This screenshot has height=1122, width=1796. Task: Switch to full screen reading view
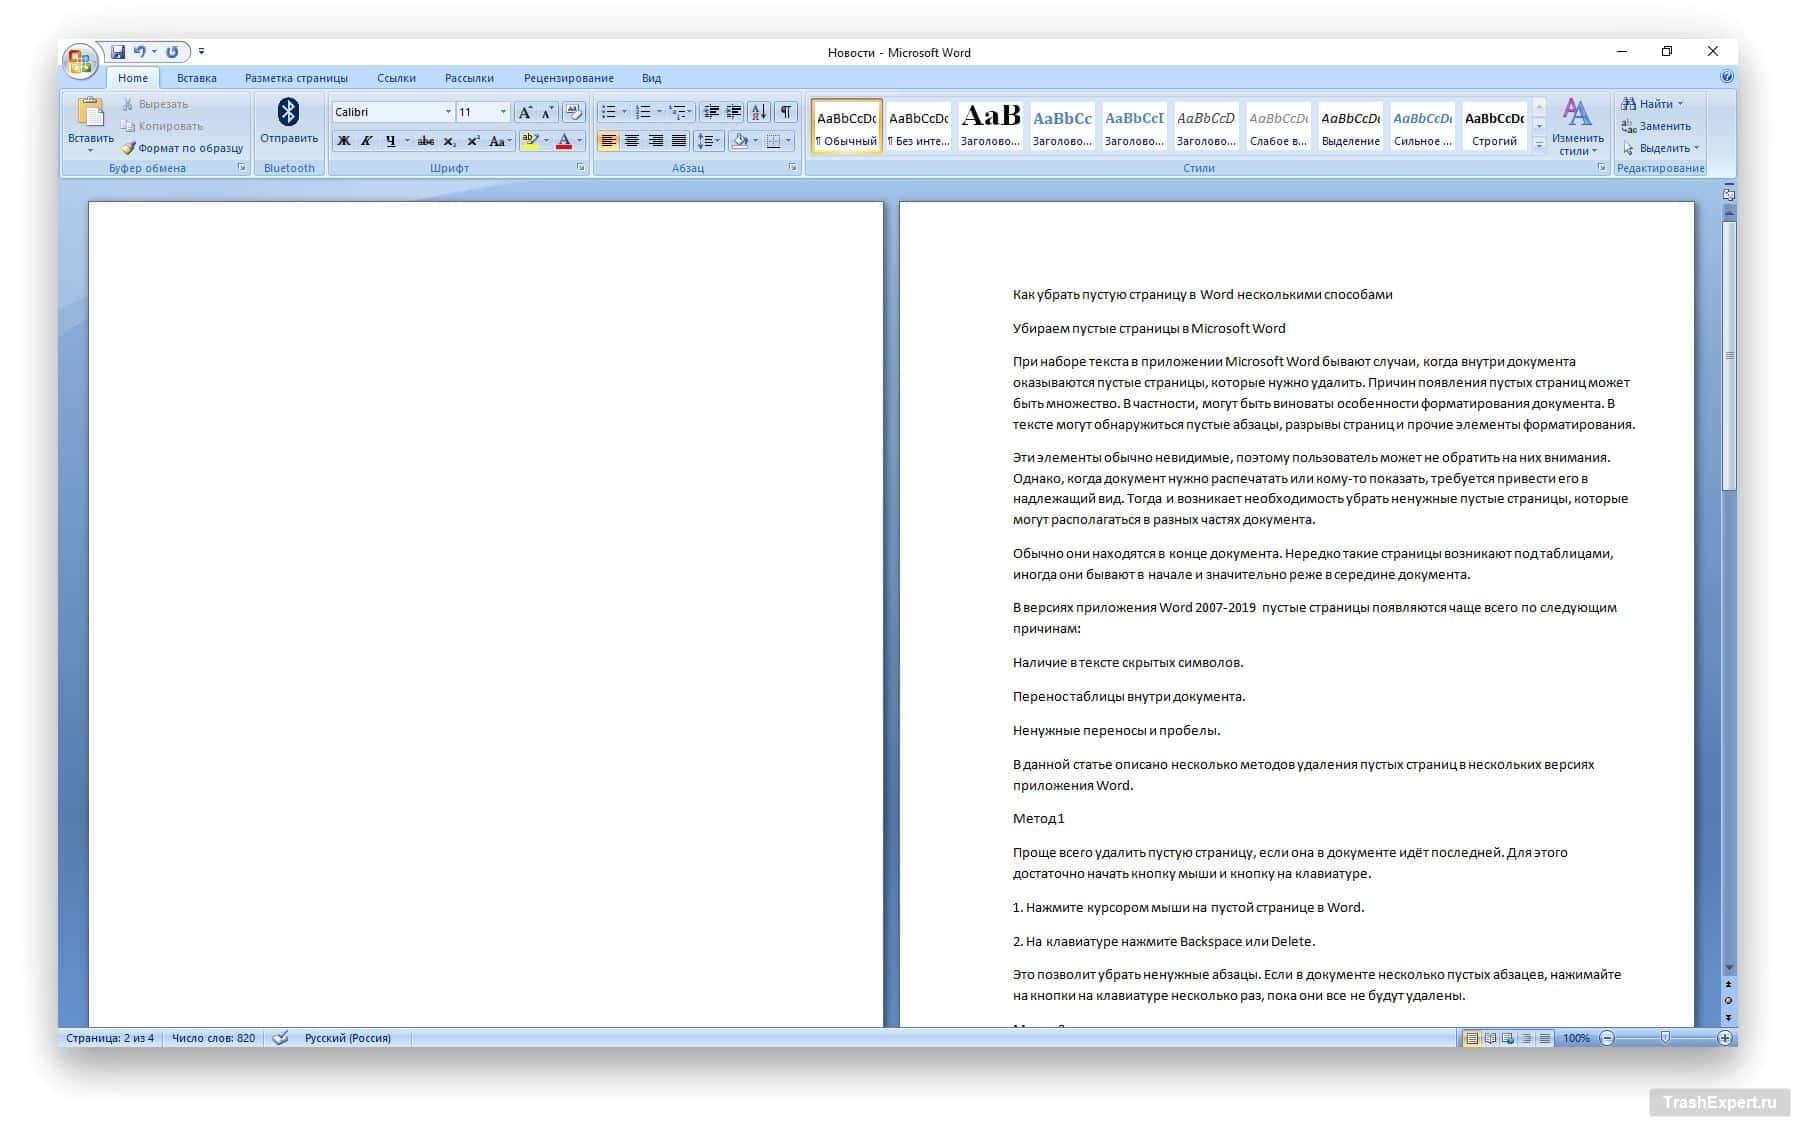point(1489,1038)
